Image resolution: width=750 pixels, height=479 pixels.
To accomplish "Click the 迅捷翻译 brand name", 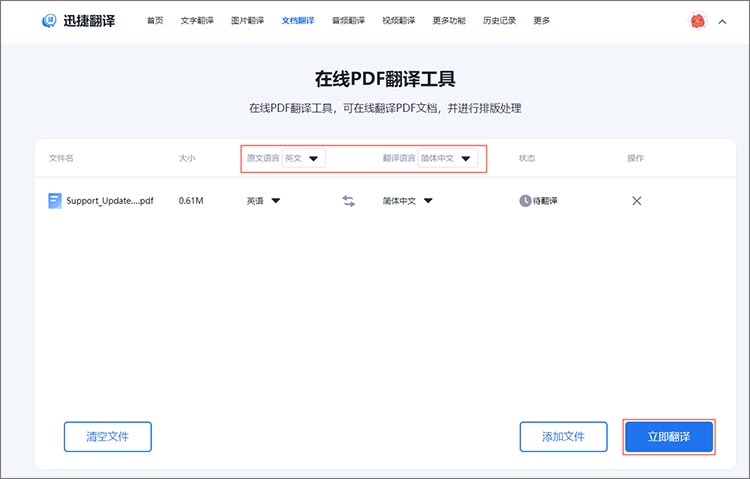I will tap(89, 21).
